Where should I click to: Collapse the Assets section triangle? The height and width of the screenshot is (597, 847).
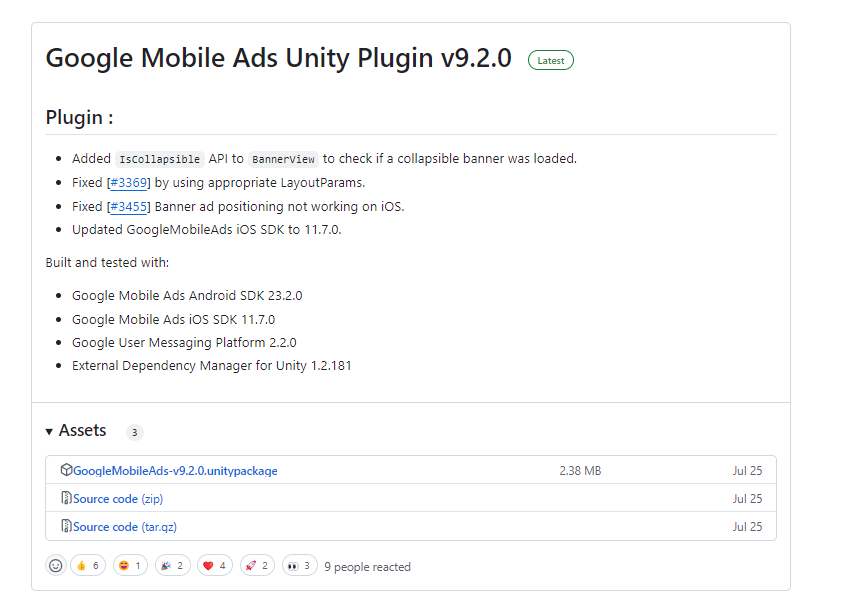tap(49, 431)
